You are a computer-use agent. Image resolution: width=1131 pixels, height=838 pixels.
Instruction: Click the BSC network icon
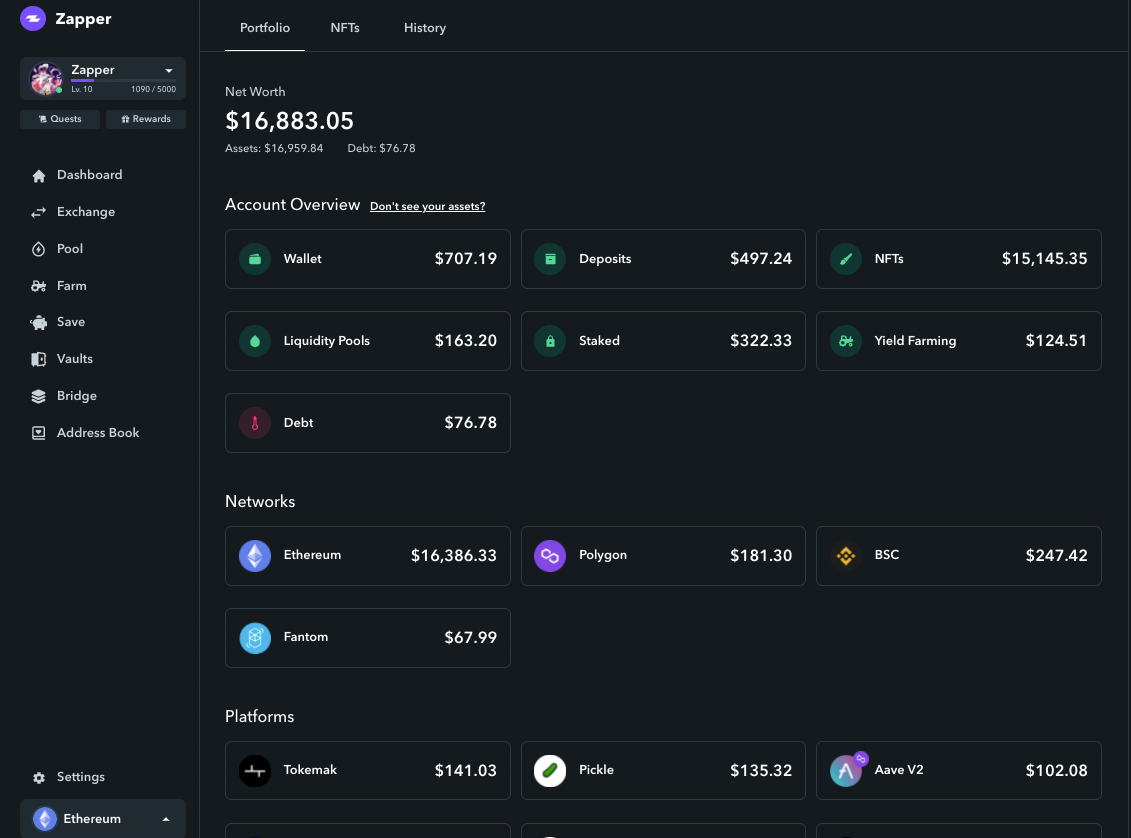[845, 556]
